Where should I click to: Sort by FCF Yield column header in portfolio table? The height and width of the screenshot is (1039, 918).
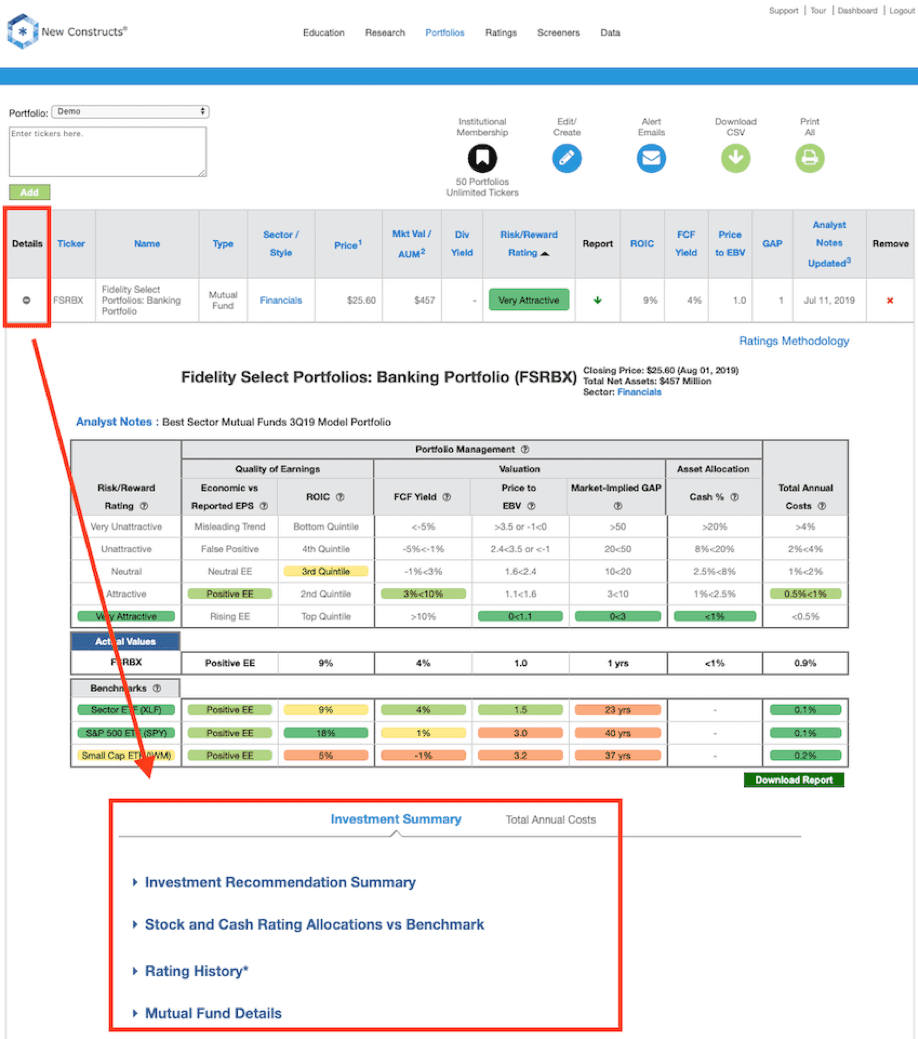tap(686, 244)
